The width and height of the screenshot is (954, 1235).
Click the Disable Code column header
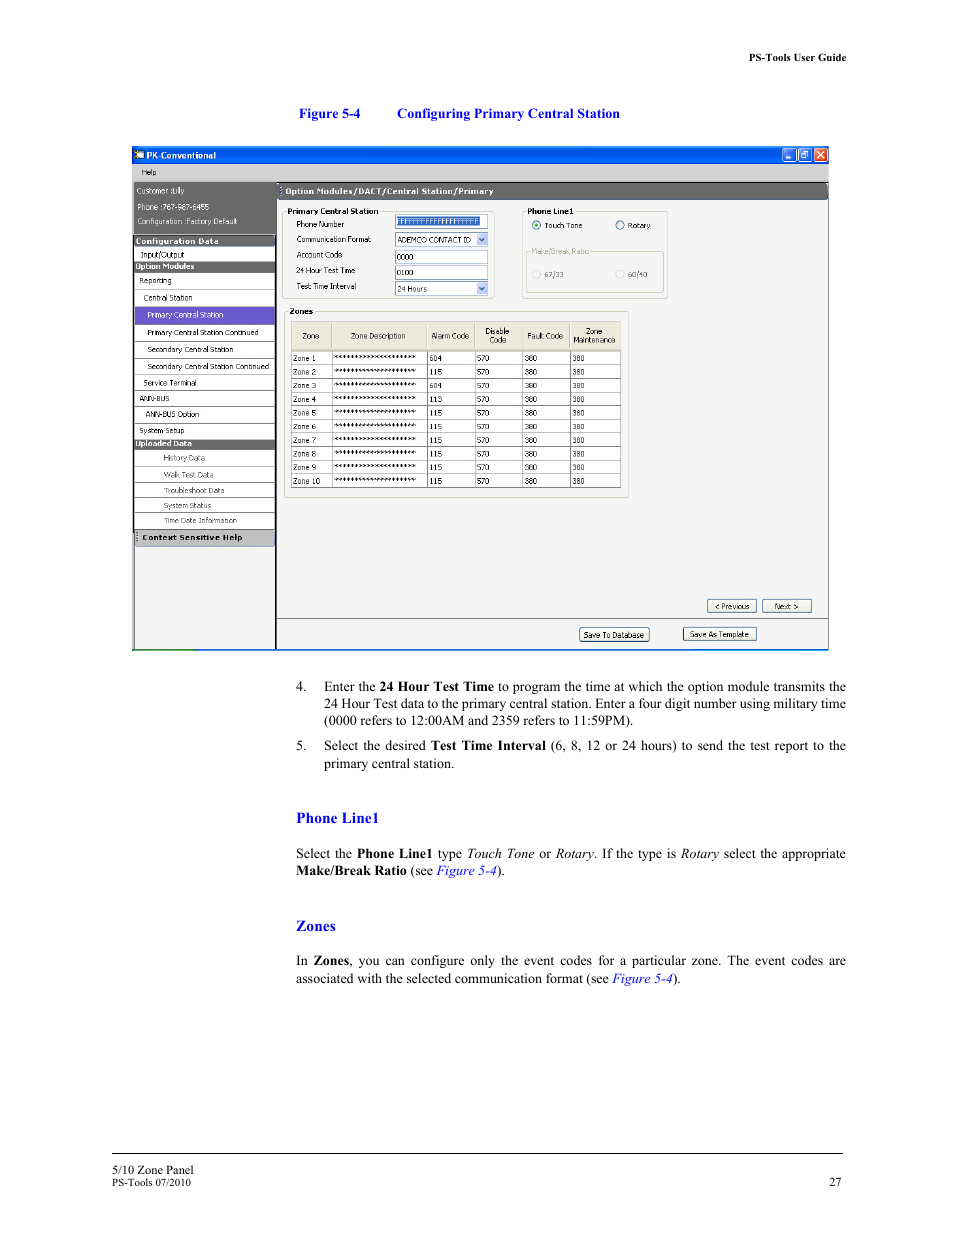pyautogui.click(x=498, y=336)
